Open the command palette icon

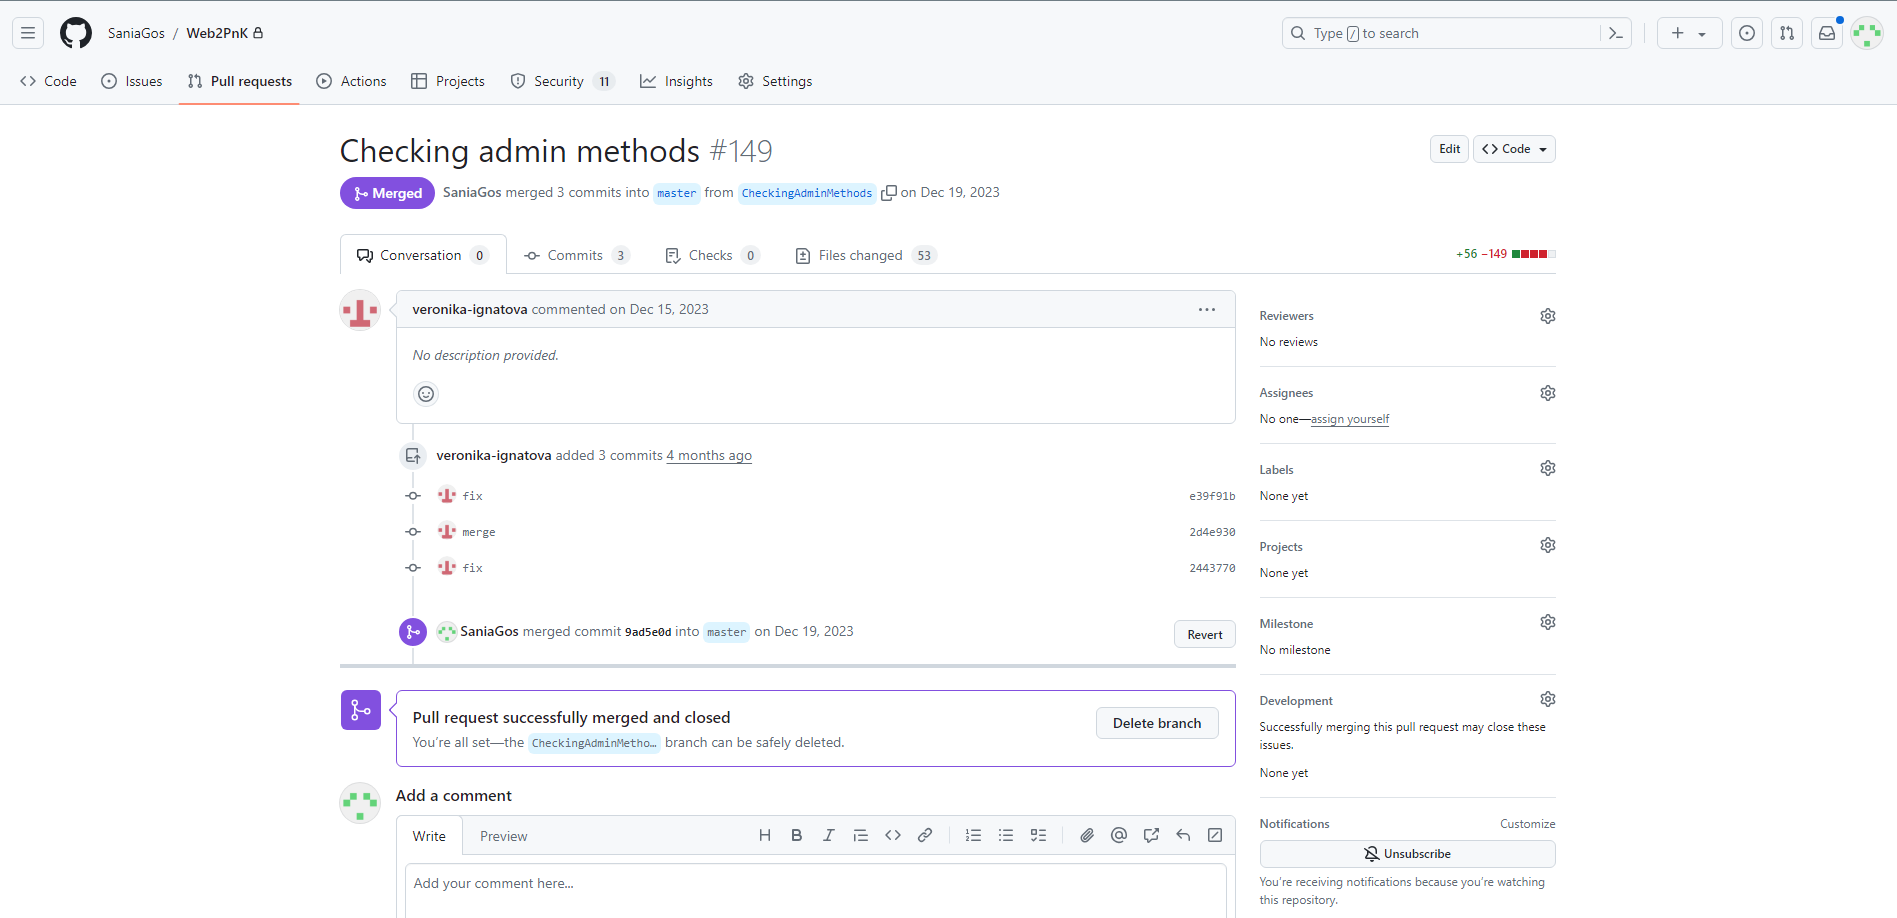[x=1615, y=33]
